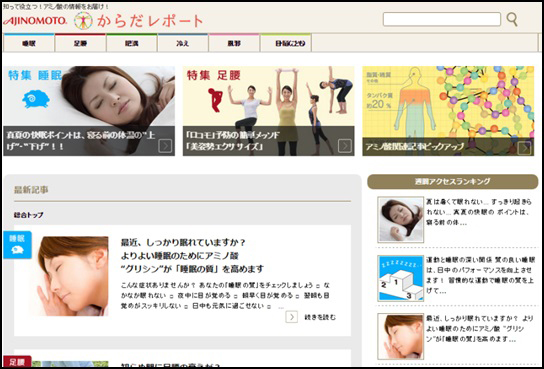Click the blue sheep icon on sleep banner
The height and width of the screenshot is (369, 544).
[x=35, y=99]
